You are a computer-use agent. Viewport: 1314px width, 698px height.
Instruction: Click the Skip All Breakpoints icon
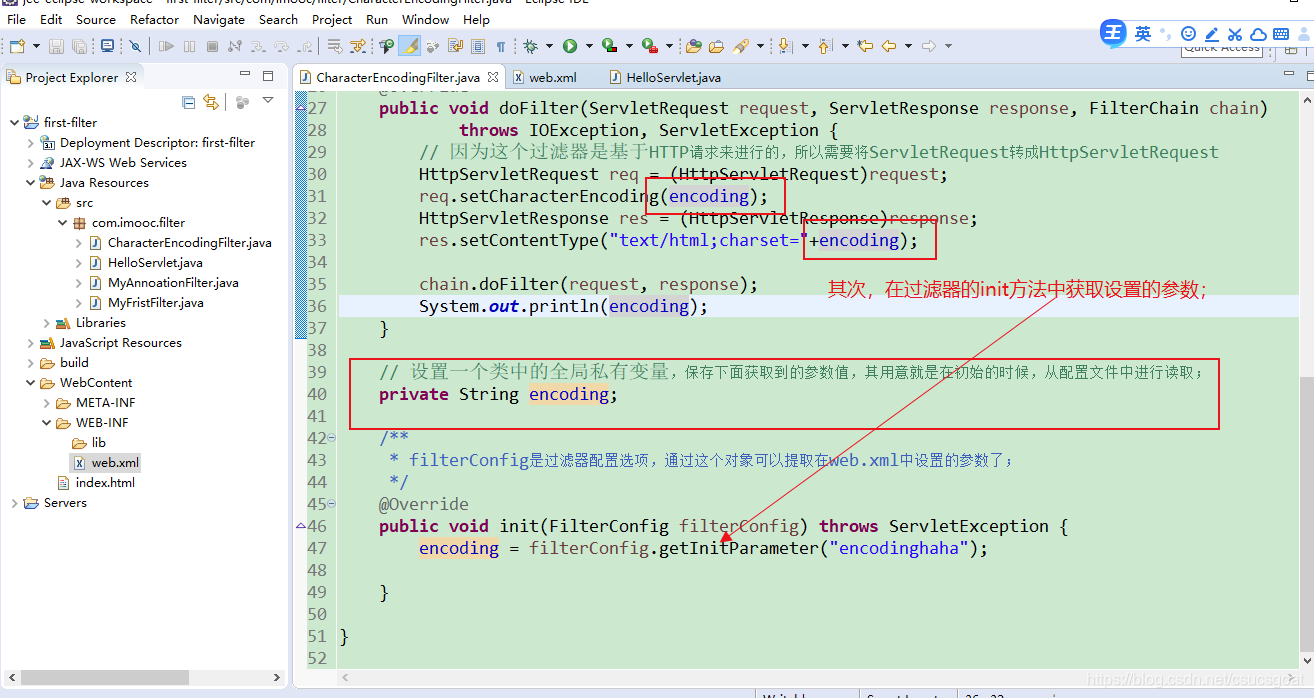coord(135,46)
